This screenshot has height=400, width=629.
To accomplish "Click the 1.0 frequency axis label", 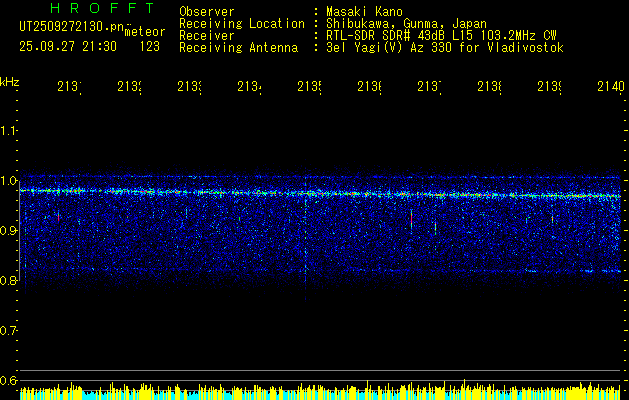I will click(x=8, y=181).
